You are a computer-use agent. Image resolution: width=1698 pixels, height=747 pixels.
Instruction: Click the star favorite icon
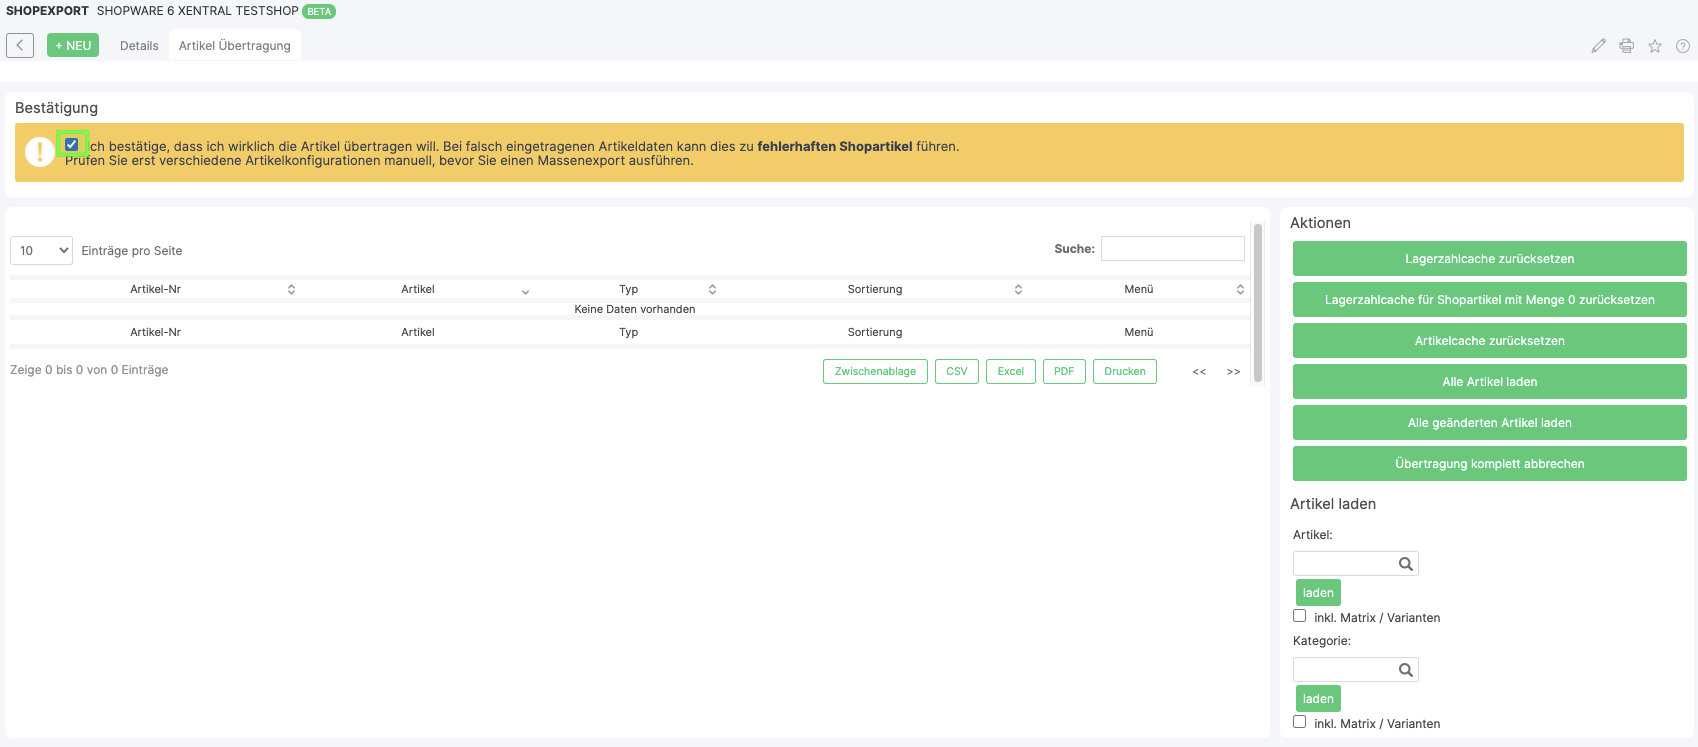pos(1654,46)
